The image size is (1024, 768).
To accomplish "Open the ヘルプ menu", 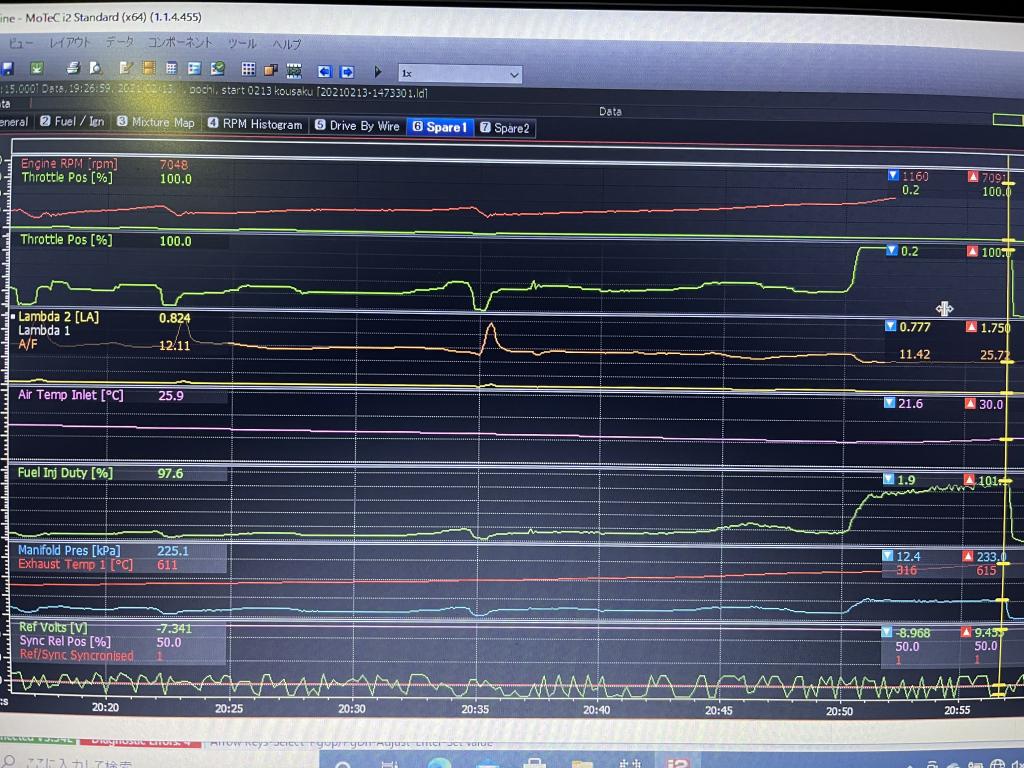I will pyautogui.click(x=287, y=44).
